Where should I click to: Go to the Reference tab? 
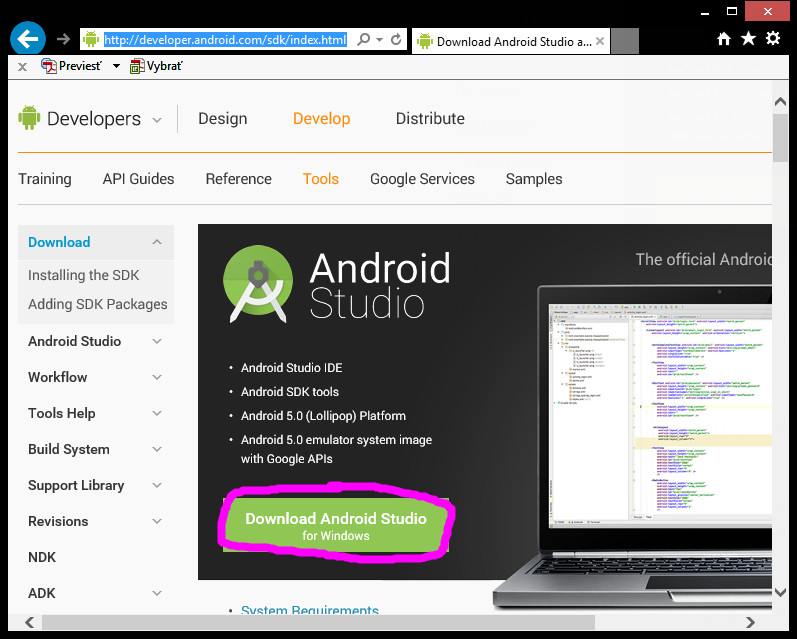pyautogui.click(x=238, y=179)
